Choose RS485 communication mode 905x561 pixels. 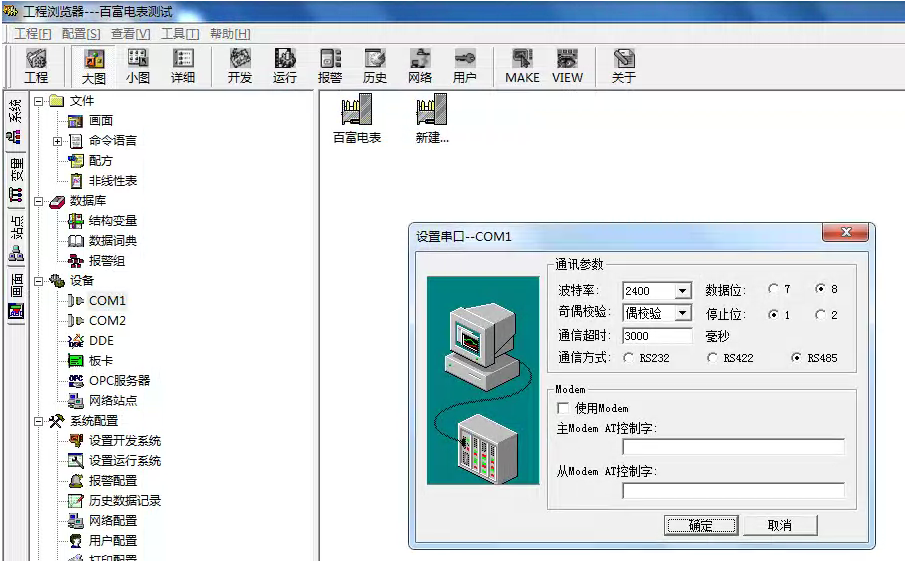point(796,358)
